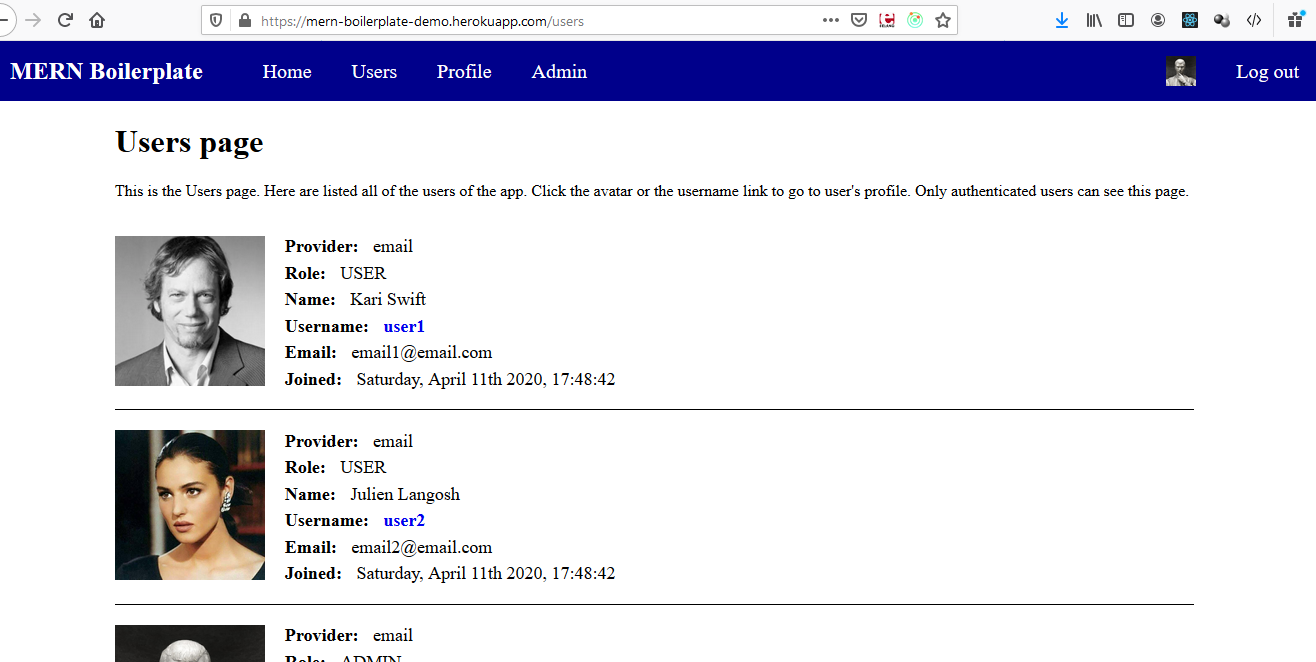The width and height of the screenshot is (1316, 662).
Task: Click the 'email' provider value for Julien Langosh
Action: coord(393,441)
